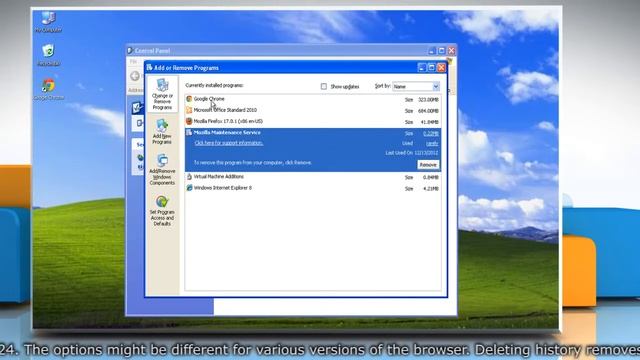
Task: Click the Currently installed programs label
Action: pos(214,85)
